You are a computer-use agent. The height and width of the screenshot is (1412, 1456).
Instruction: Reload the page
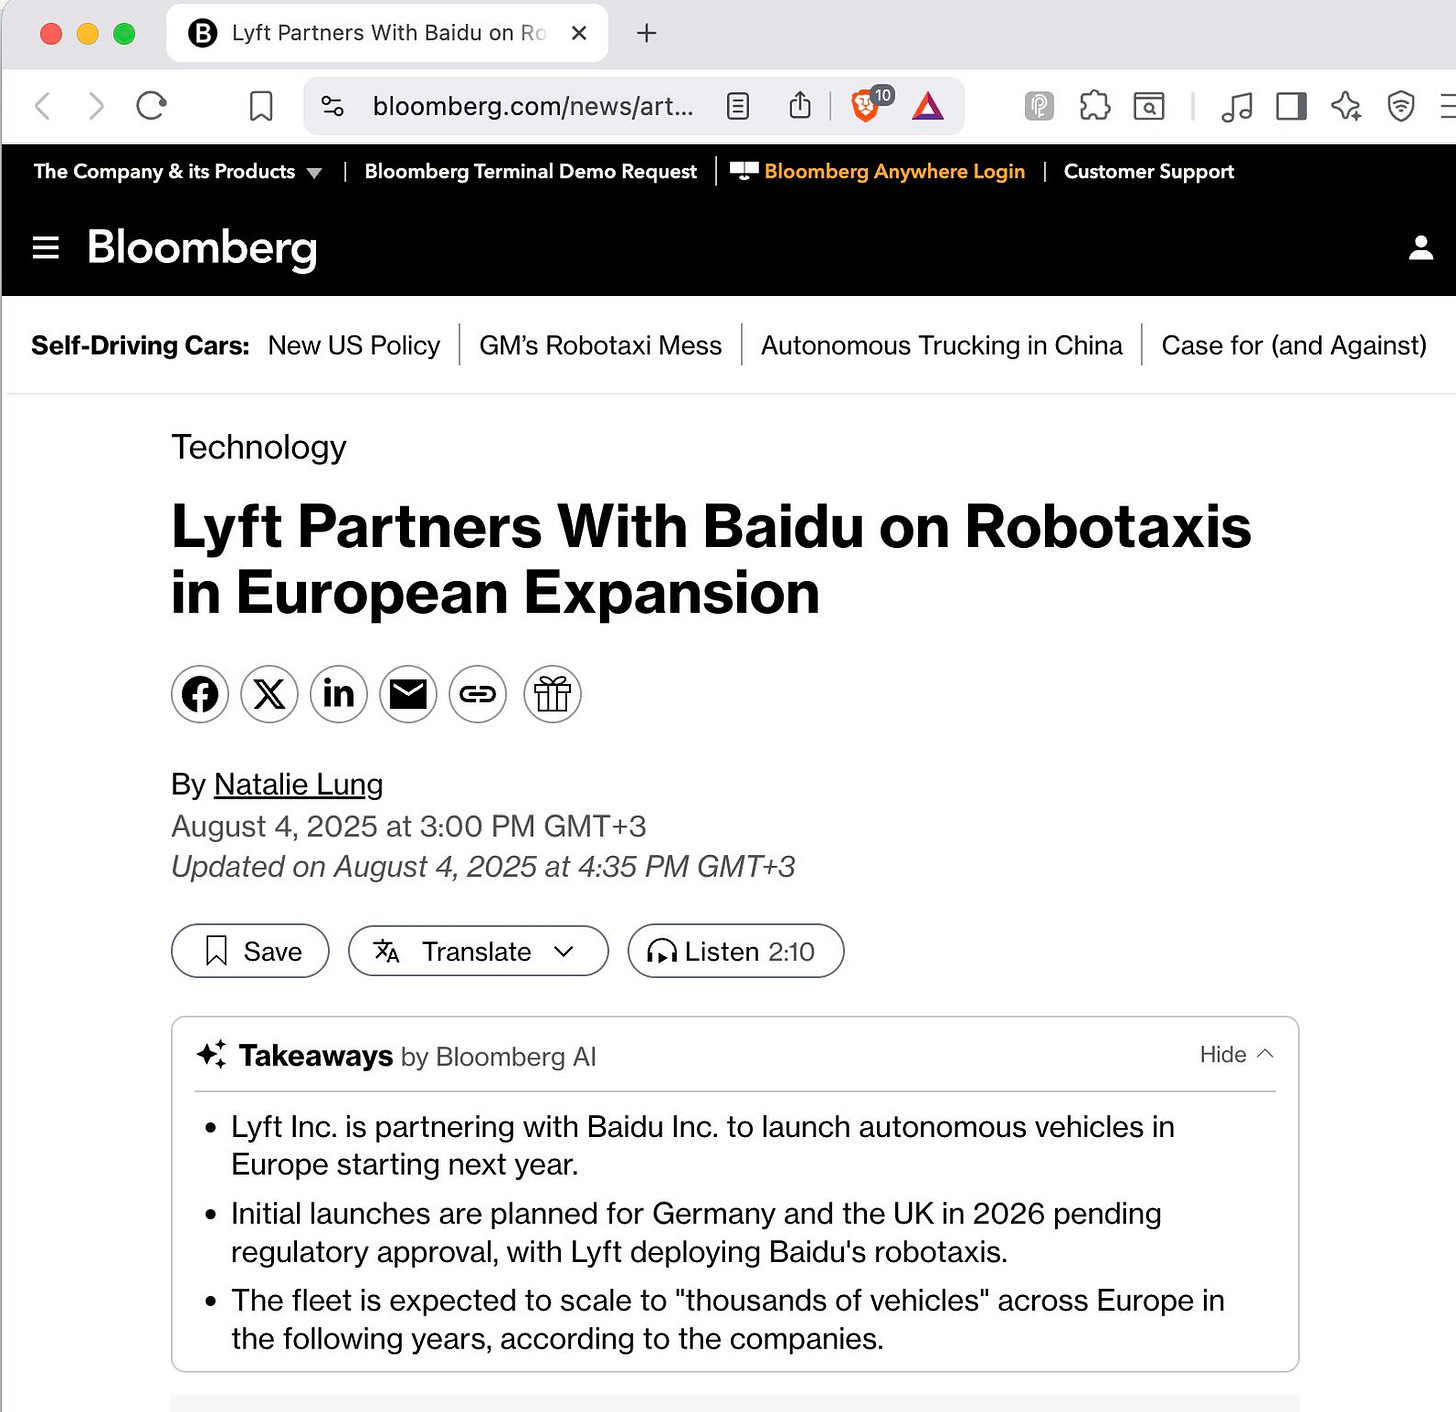tap(151, 105)
